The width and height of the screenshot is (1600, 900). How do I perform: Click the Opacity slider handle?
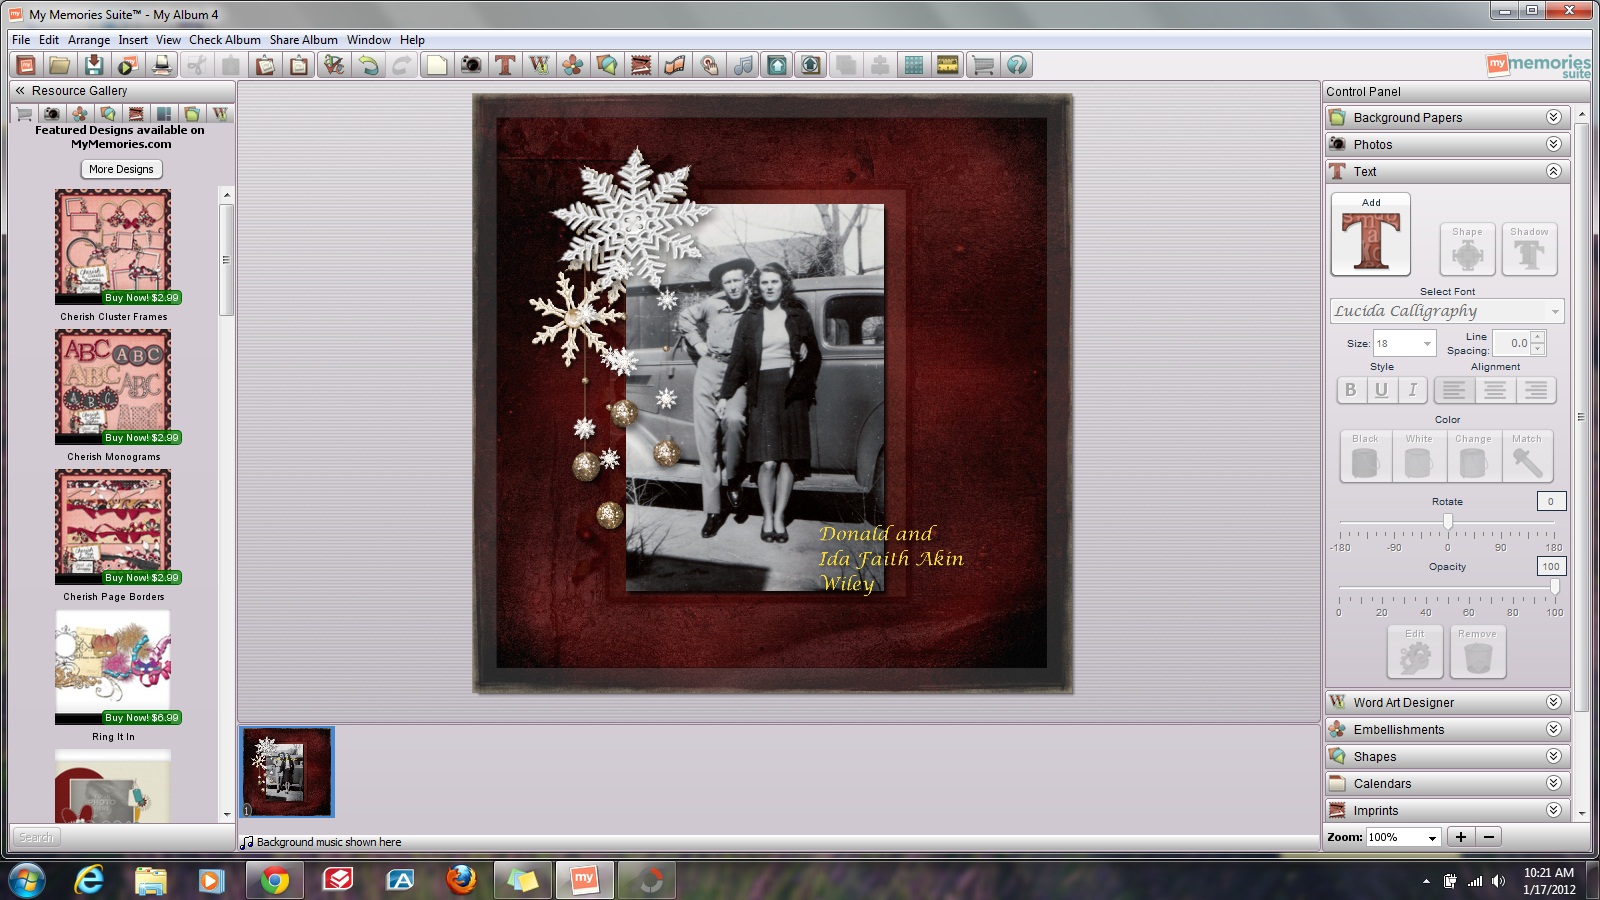click(x=1554, y=587)
